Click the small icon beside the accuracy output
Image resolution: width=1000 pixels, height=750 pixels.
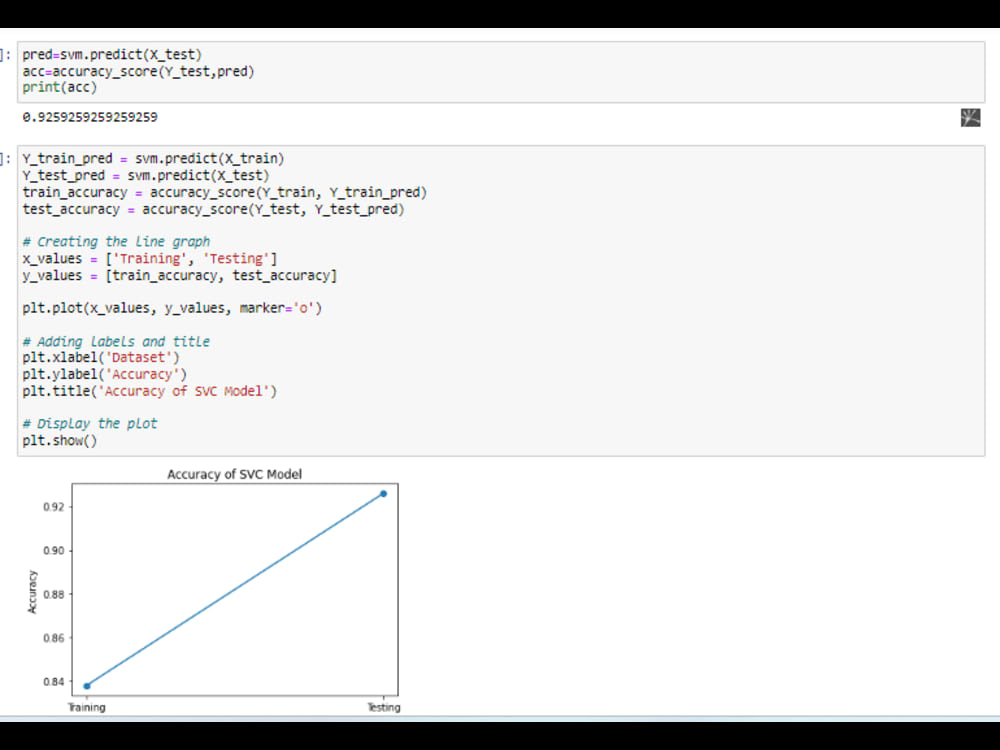pyautogui.click(x=970, y=117)
